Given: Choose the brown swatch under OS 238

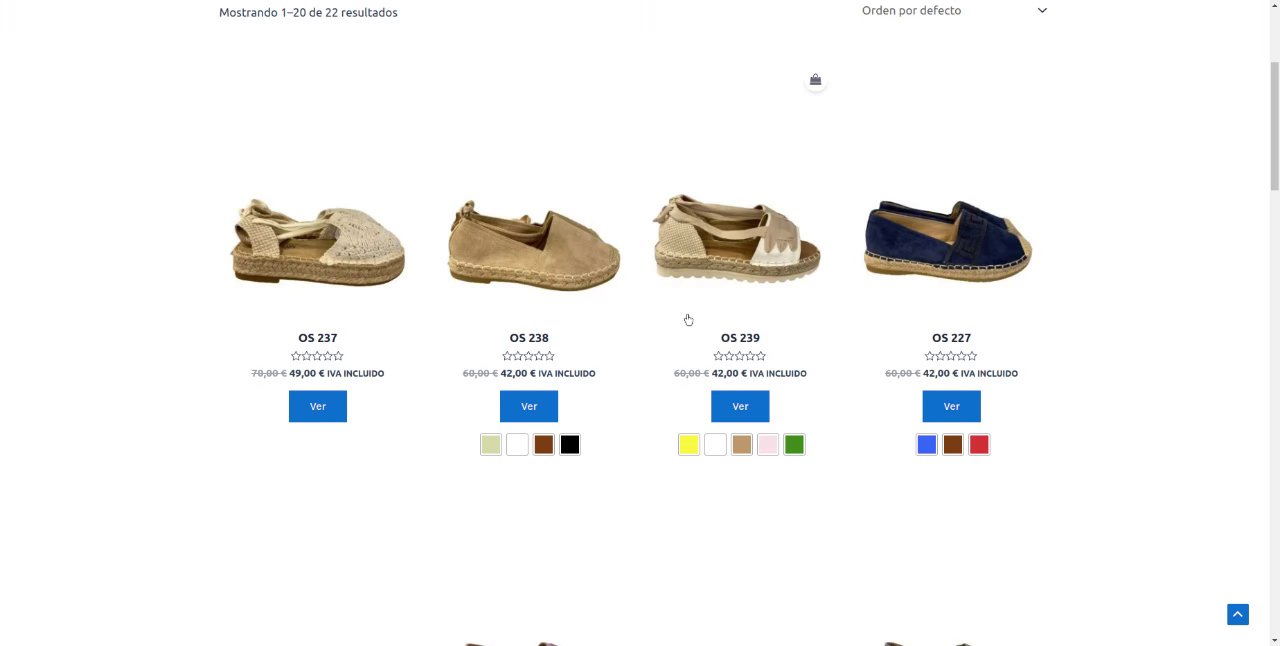Looking at the screenshot, I should pyautogui.click(x=543, y=445).
